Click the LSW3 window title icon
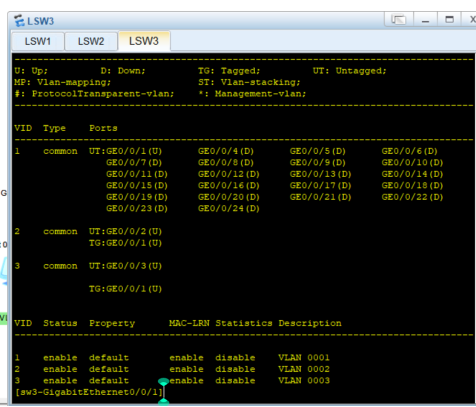Image resolution: width=476 pixels, height=407 pixels. [19, 21]
